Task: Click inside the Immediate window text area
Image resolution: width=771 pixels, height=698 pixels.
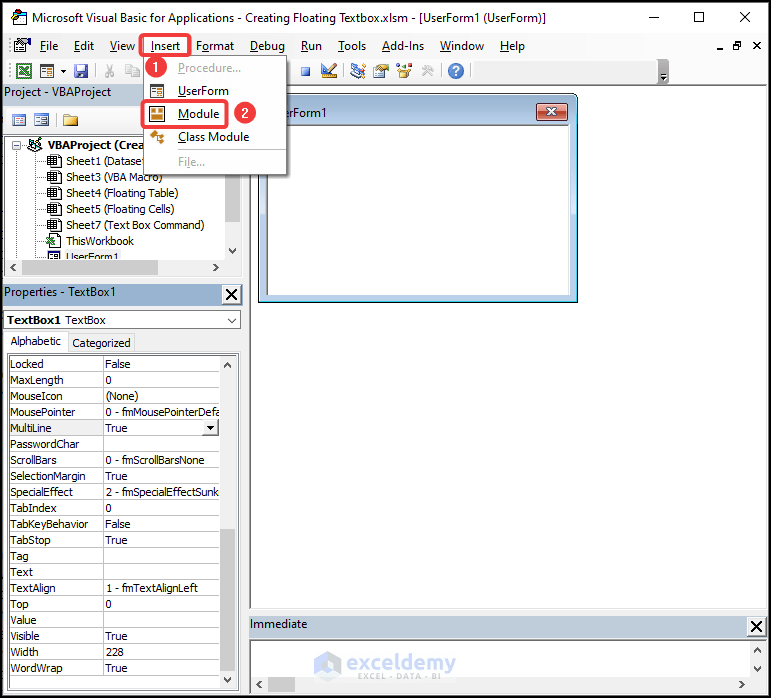Action: pos(499,657)
